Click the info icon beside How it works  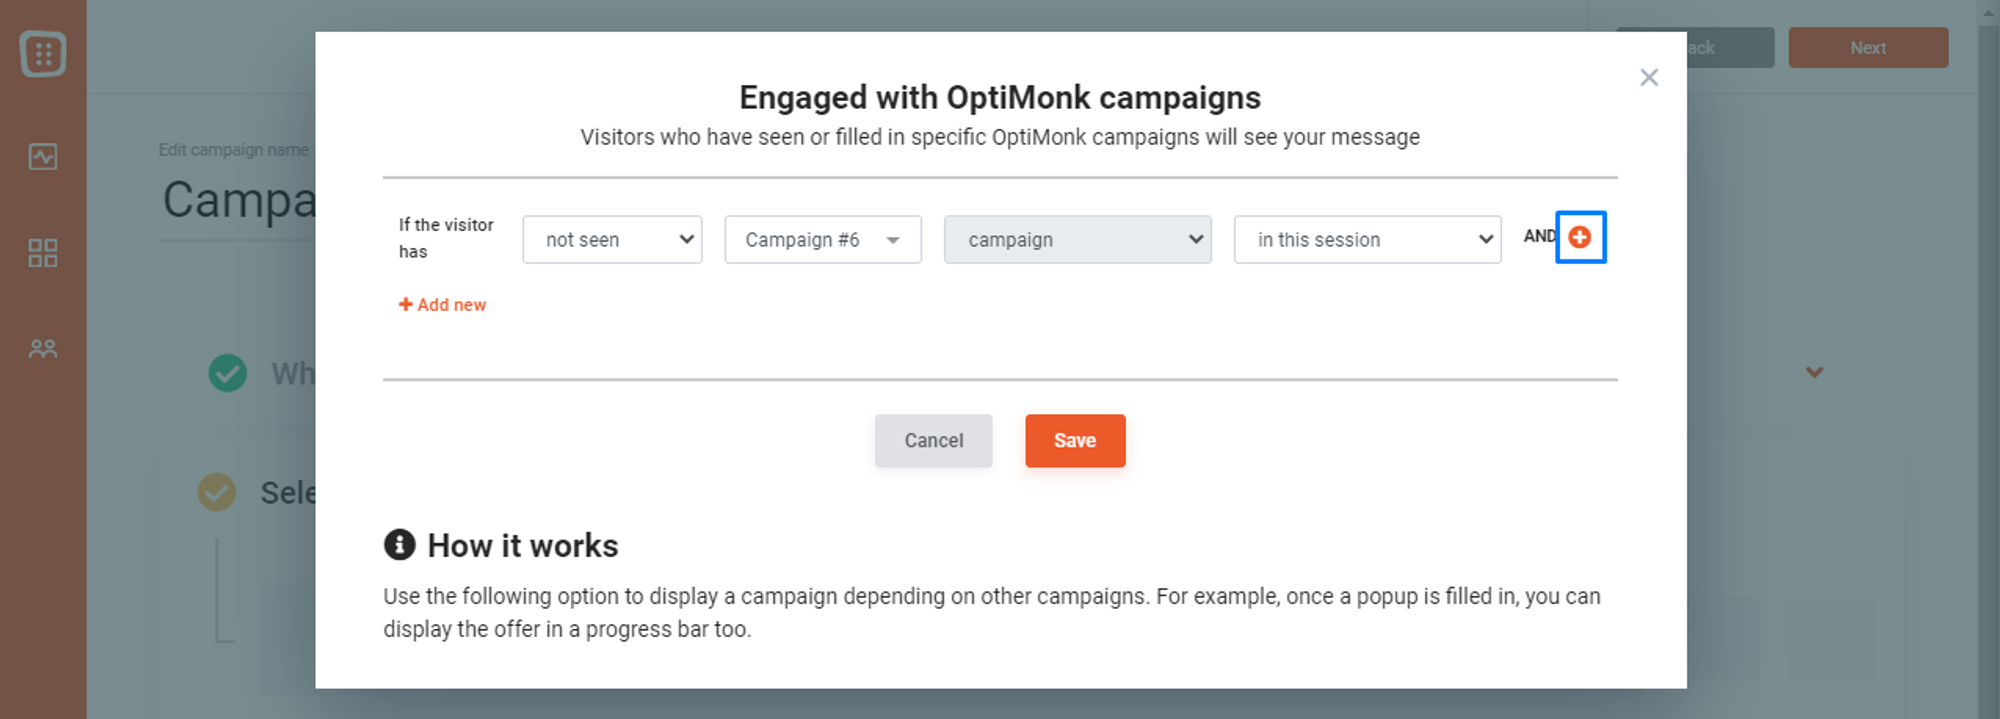(x=399, y=545)
